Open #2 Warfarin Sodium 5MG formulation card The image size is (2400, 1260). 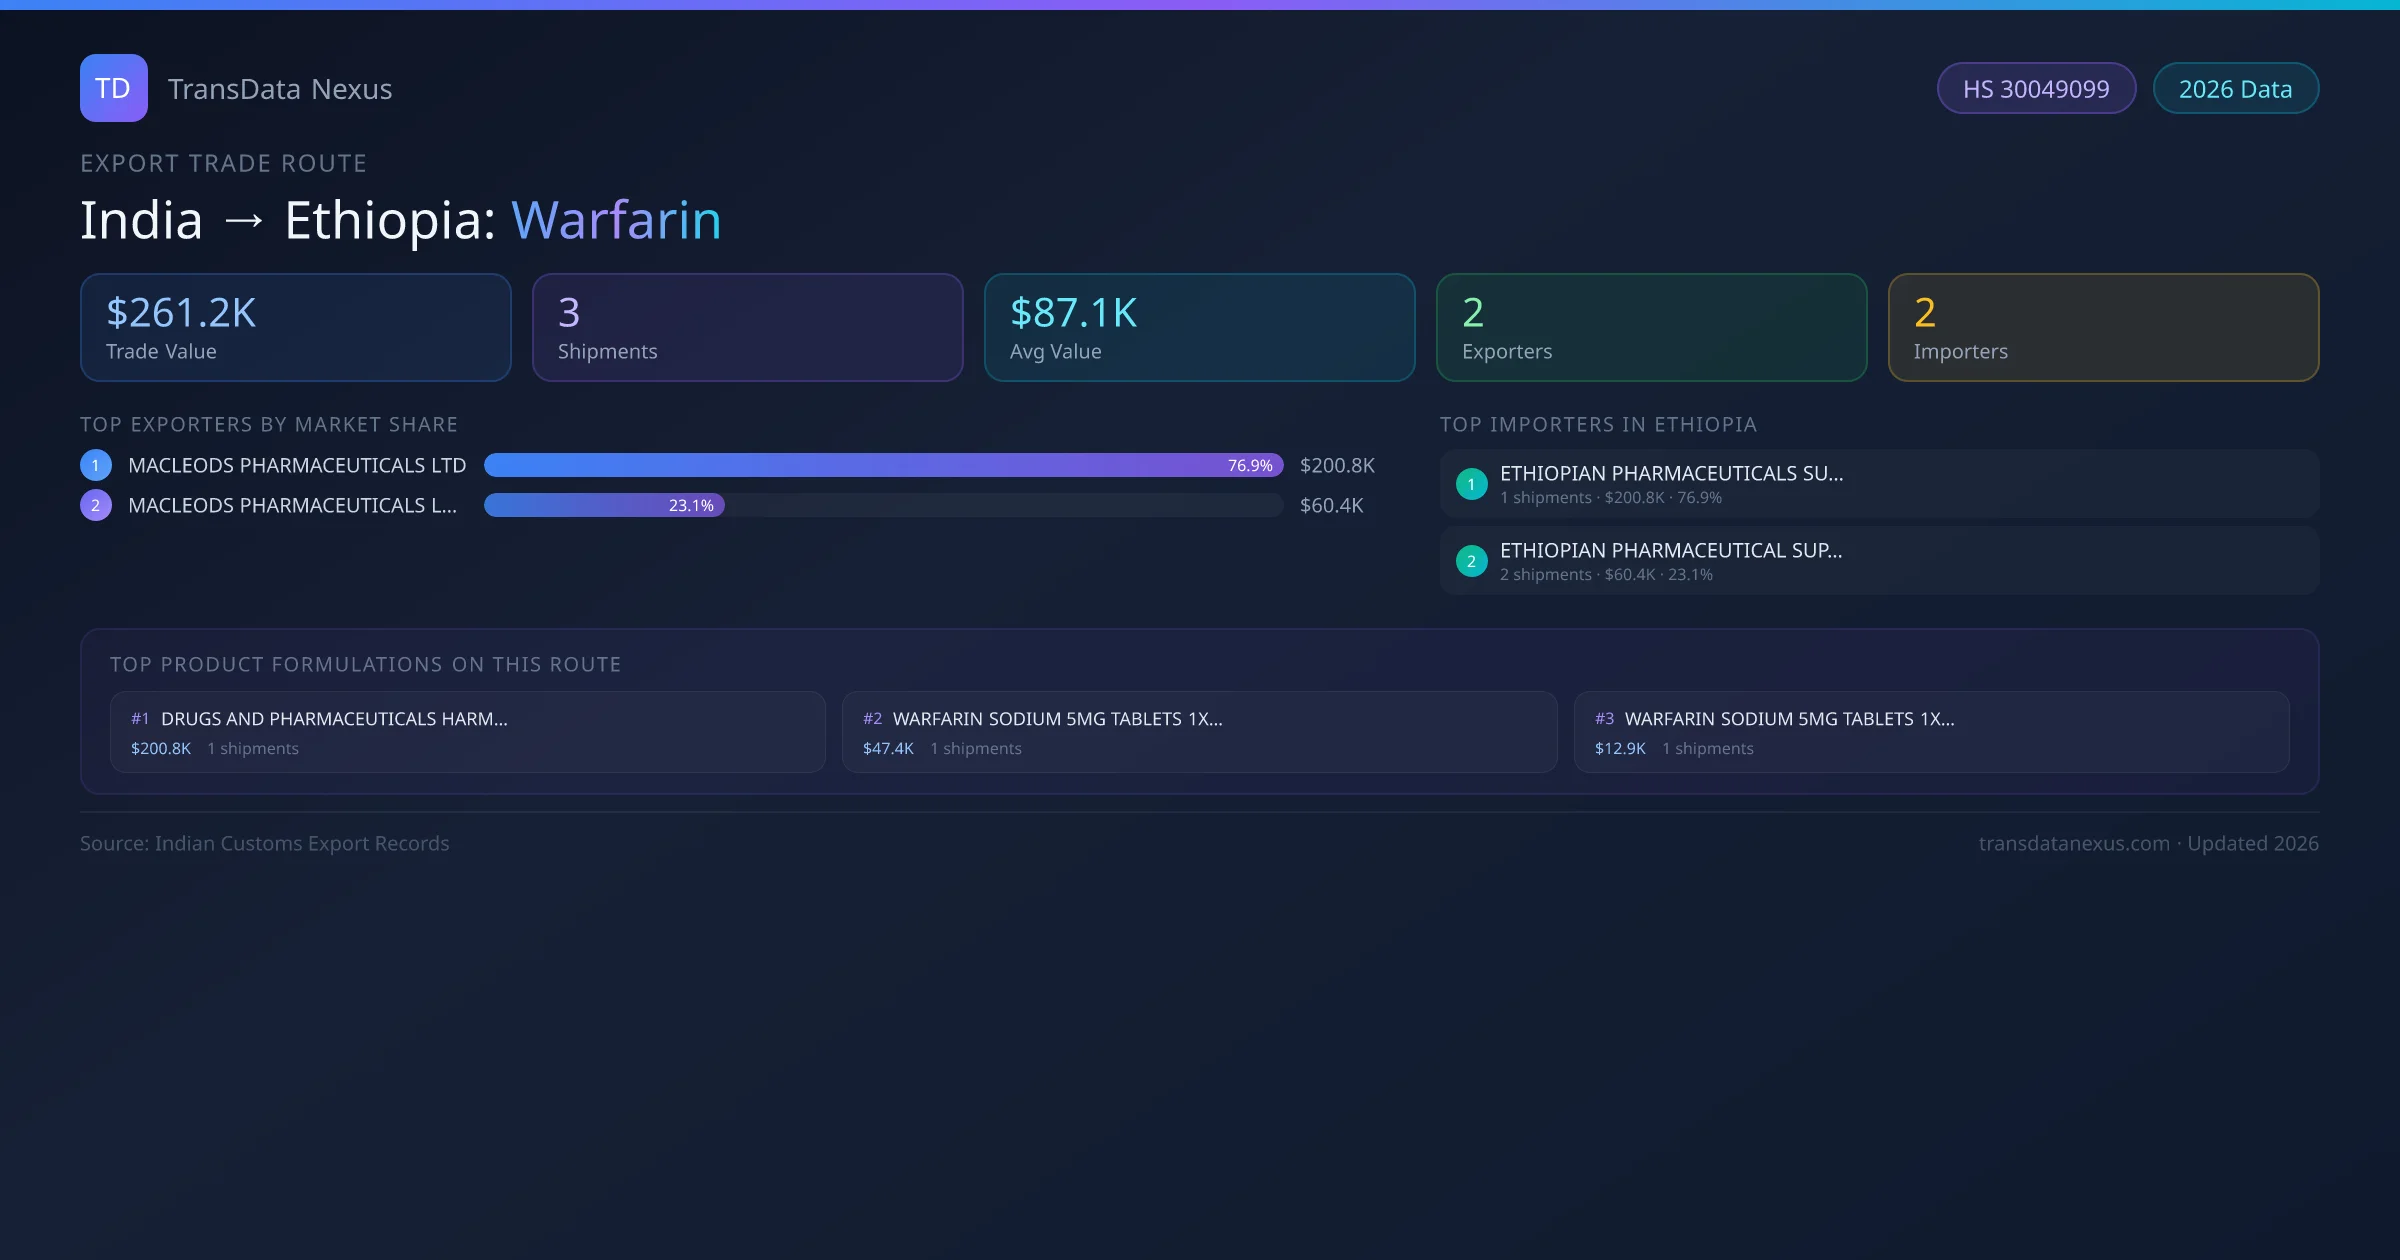coord(1199,732)
